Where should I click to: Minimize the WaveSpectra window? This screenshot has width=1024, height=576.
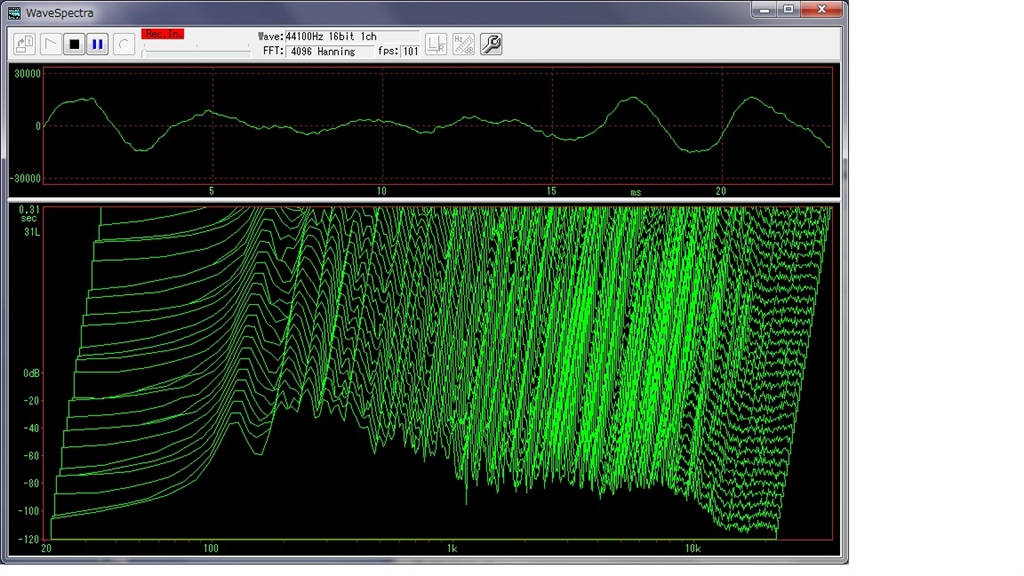tap(766, 9)
